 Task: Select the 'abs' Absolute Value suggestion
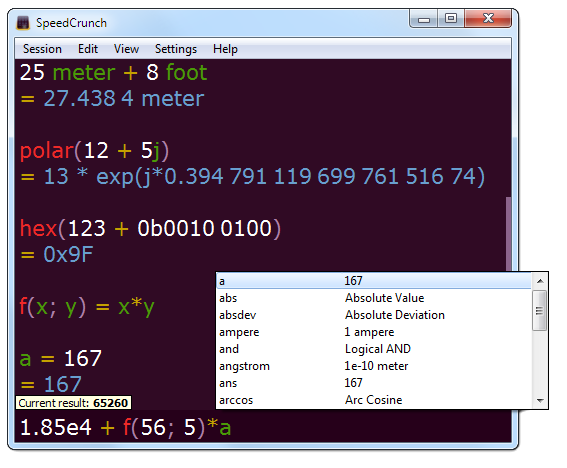(x=374, y=298)
